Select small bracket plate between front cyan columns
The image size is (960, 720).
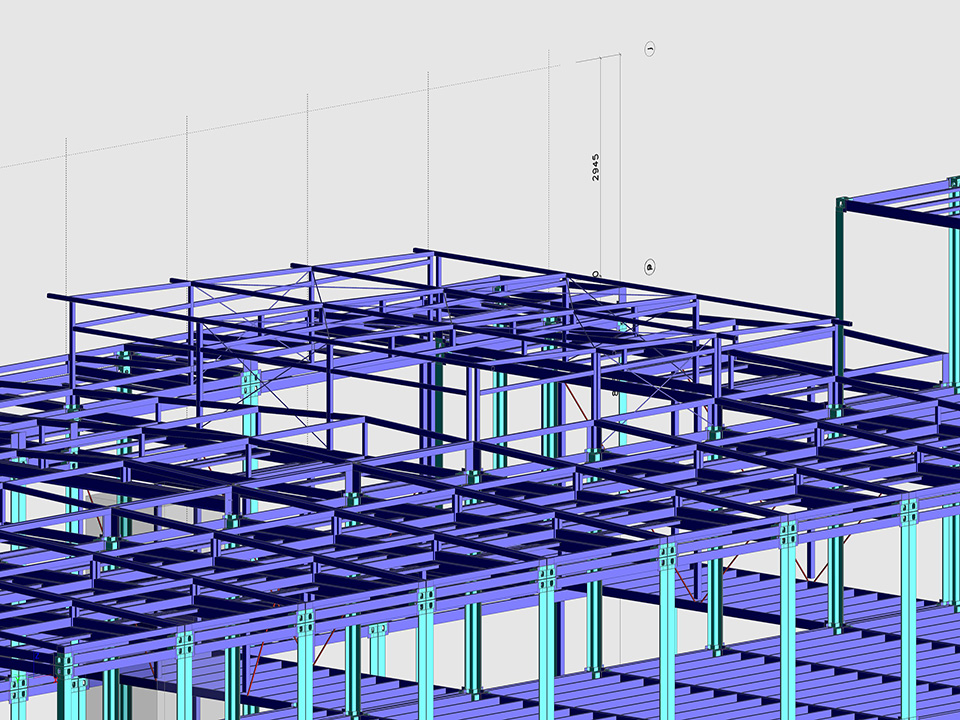[378, 631]
